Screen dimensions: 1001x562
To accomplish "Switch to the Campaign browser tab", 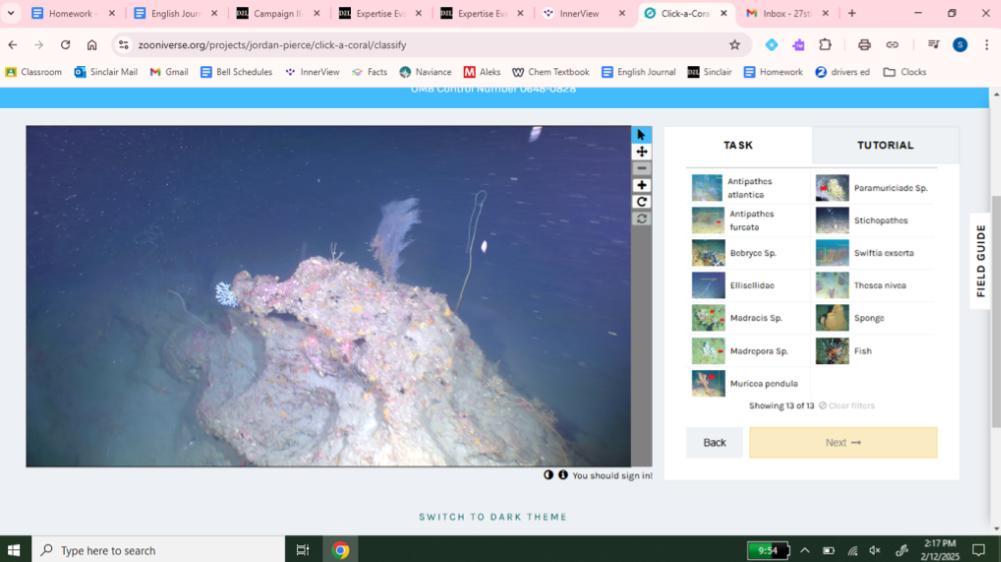I will [278, 13].
